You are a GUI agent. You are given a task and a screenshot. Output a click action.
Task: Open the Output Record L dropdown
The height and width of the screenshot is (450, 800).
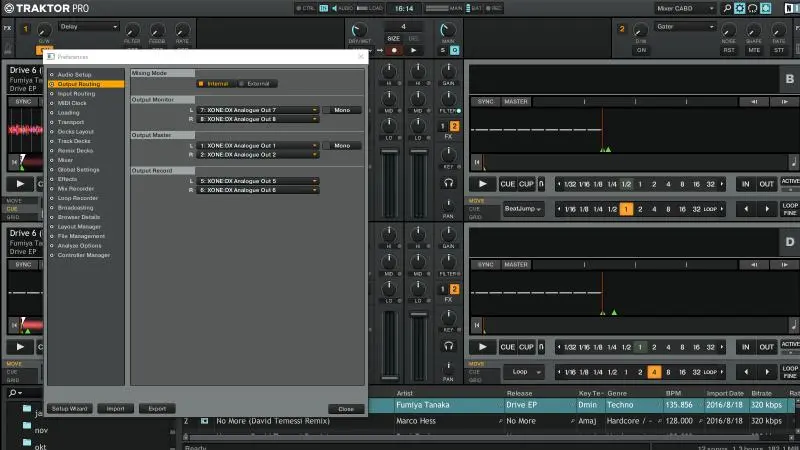pos(258,181)
